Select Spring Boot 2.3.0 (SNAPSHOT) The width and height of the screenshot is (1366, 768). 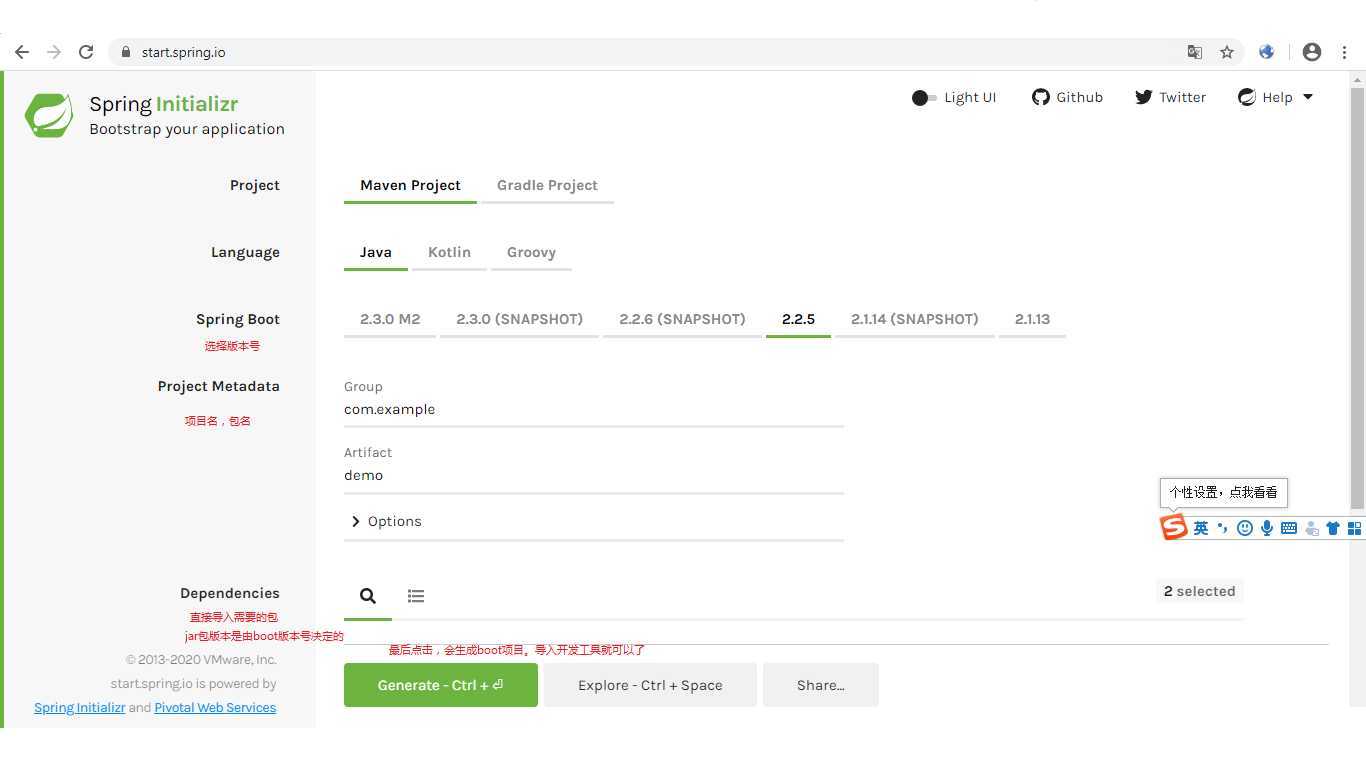point(519,319)
